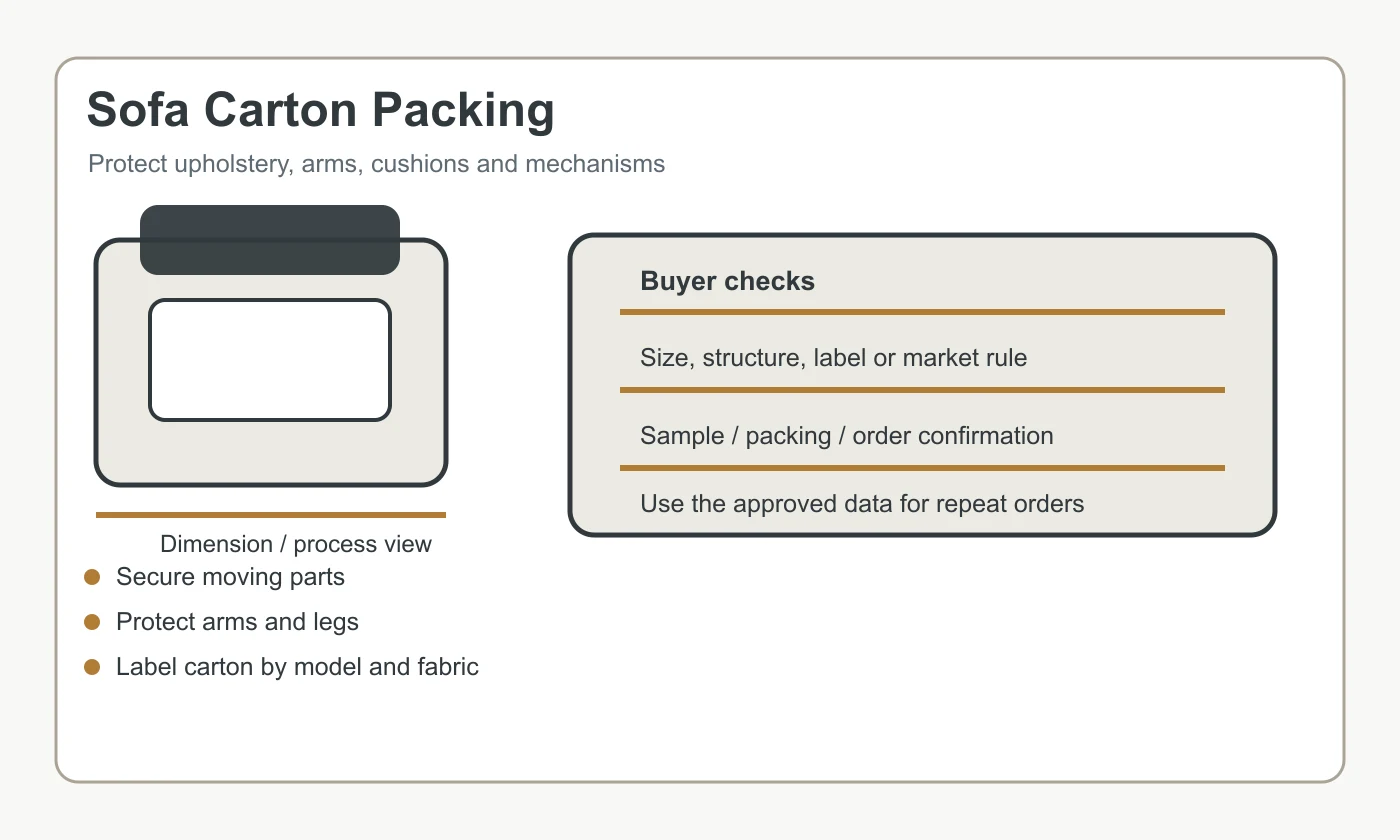
Task: Click the Sofa Carton Packing title
Action: (x=321, y=110)
